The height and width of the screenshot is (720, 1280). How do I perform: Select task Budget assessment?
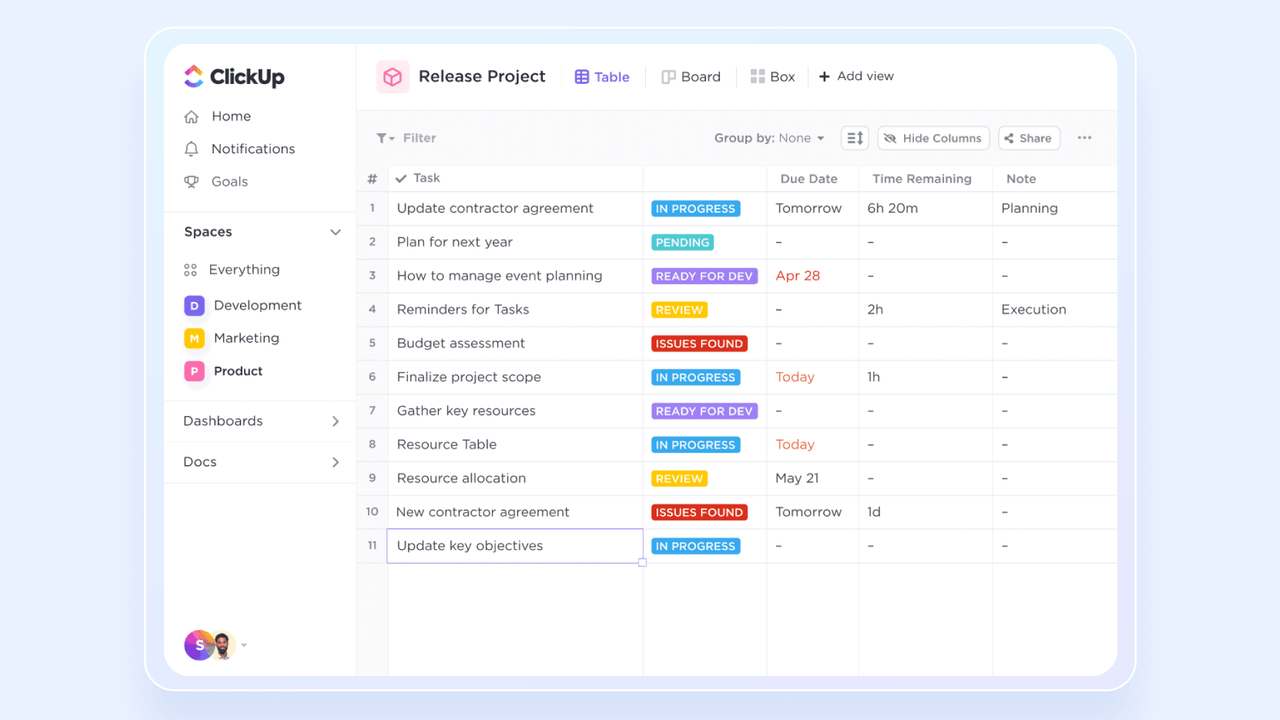(461, 343)
